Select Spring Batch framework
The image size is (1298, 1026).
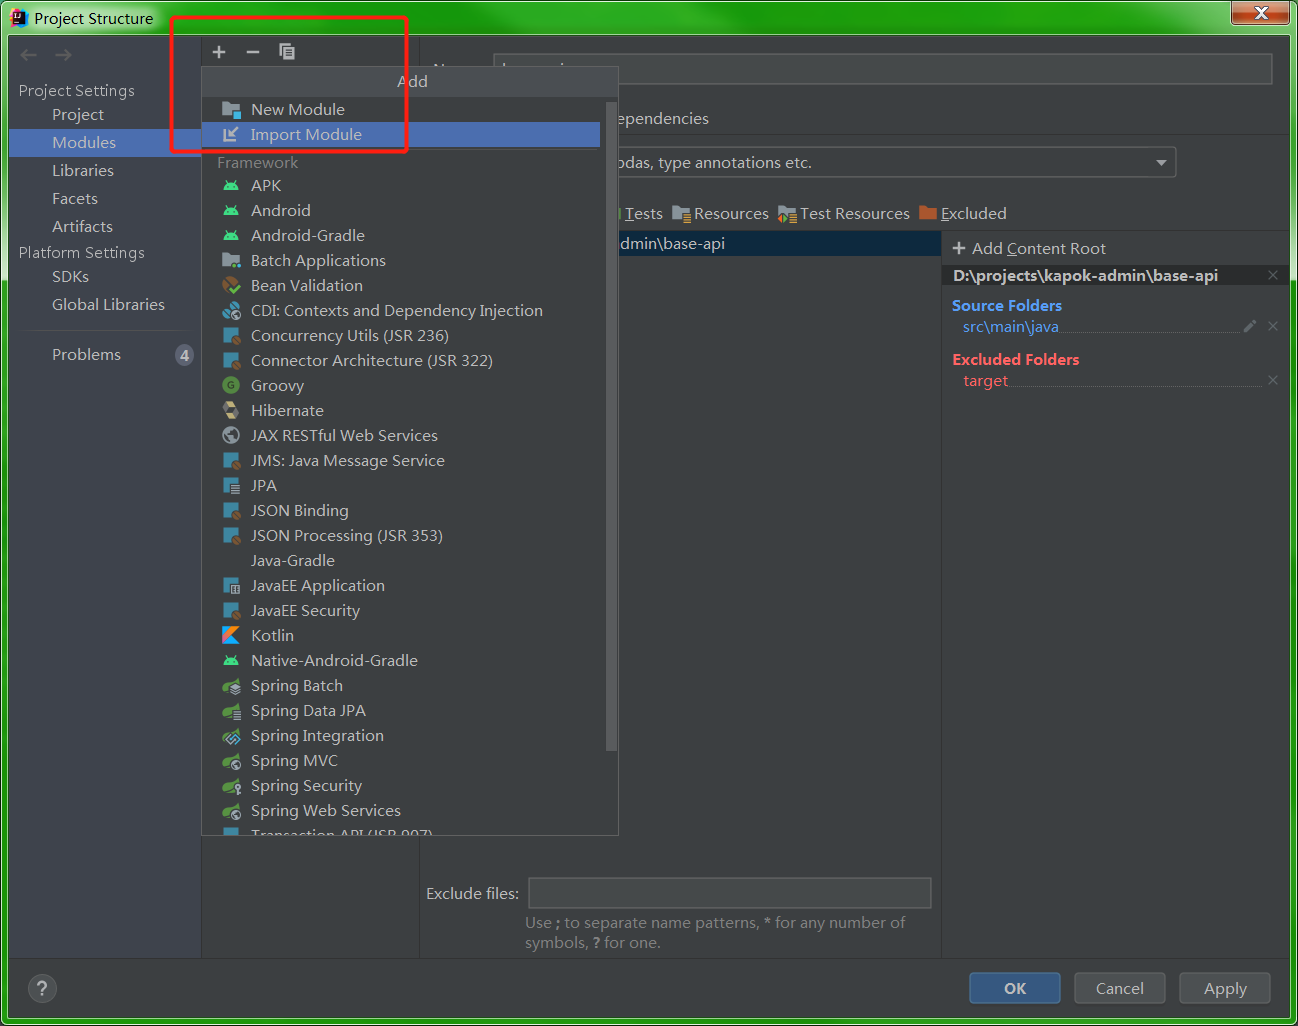[403, 686]
